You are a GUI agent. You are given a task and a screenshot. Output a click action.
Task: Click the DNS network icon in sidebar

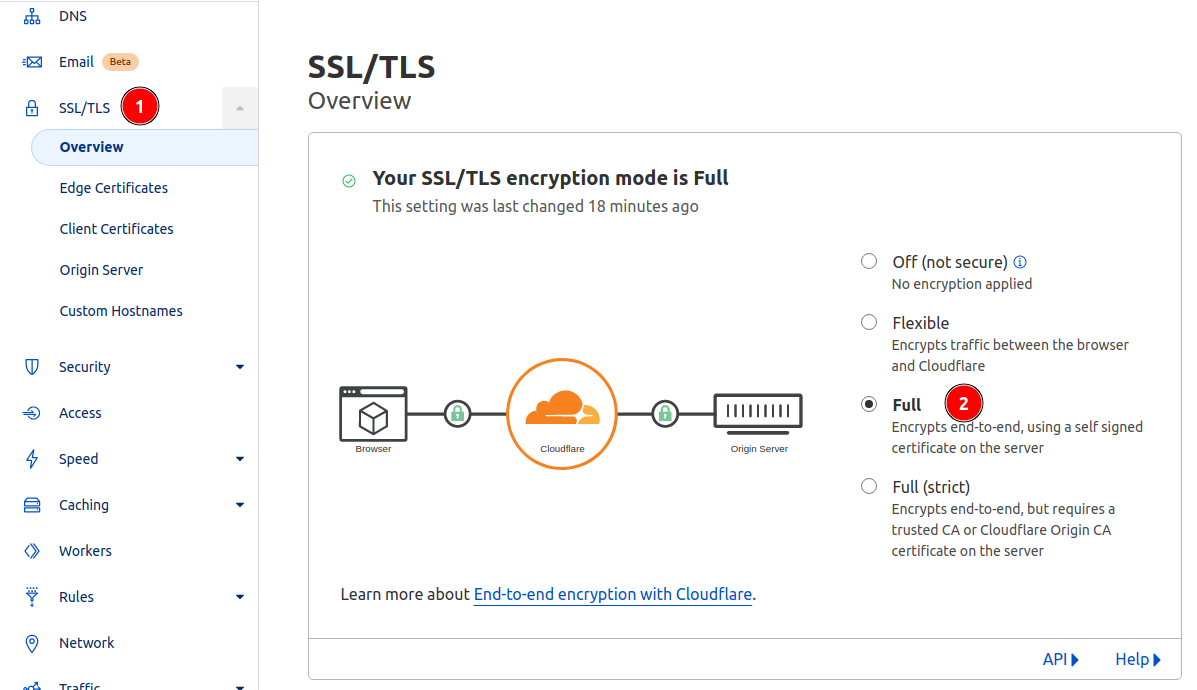(x=32, y=16)
